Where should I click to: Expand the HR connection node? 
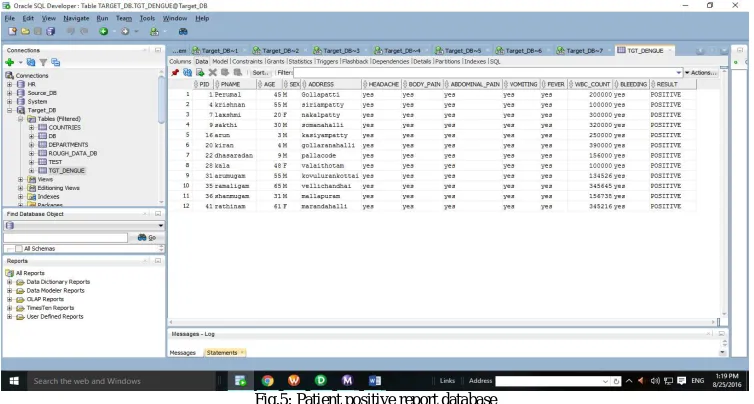(10, 84)
